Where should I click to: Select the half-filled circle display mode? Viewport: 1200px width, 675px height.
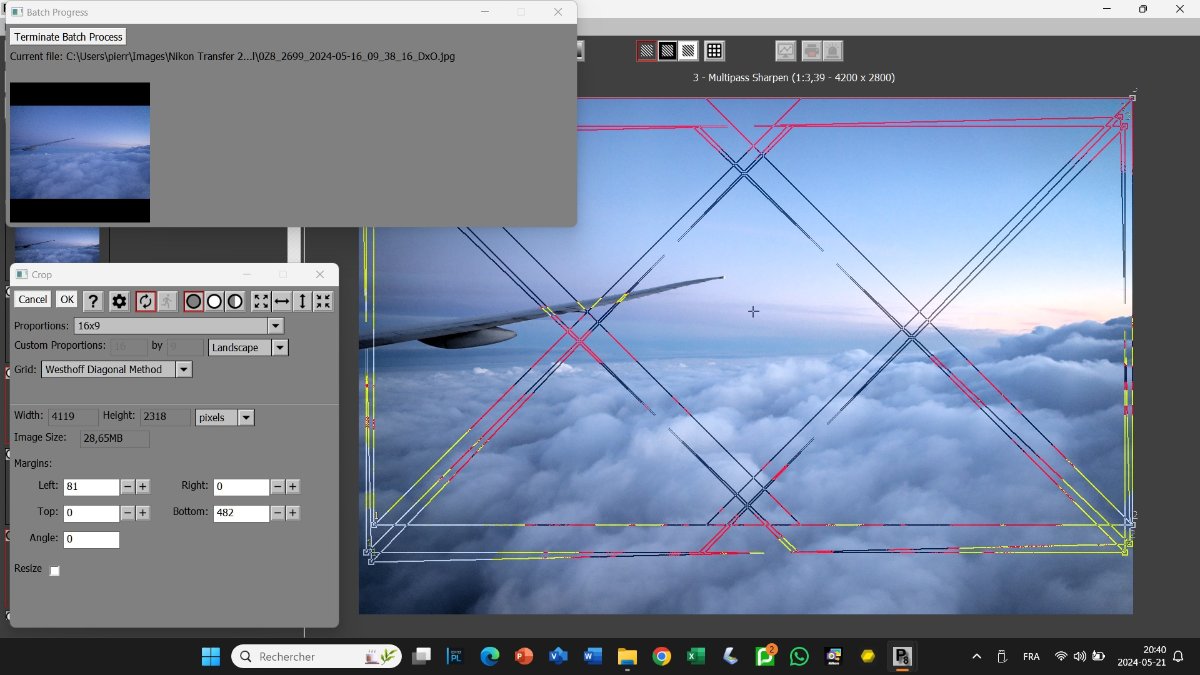click(235, 301)
